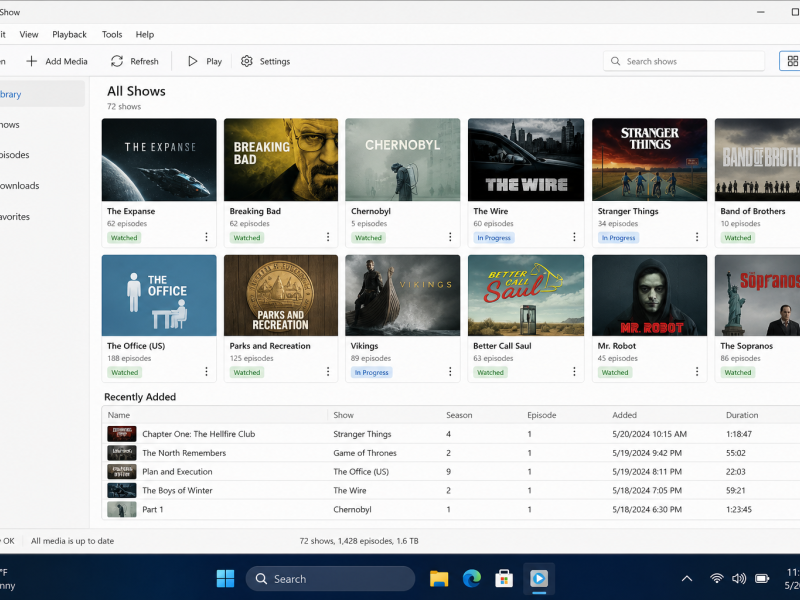This screenshot has width=800, height=600.
Task: Sort by the Name column header
Action: (x=119, y=415)
